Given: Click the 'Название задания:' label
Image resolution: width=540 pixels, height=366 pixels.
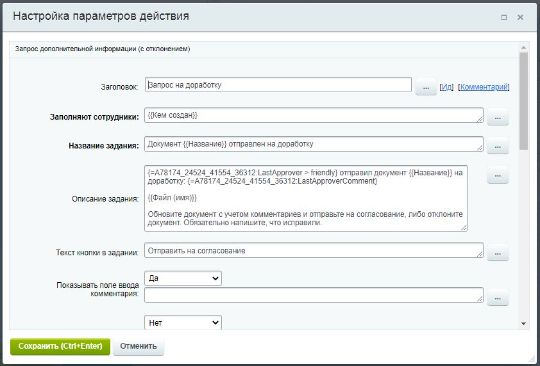Looking at the screenshot, I should [104, 146].
